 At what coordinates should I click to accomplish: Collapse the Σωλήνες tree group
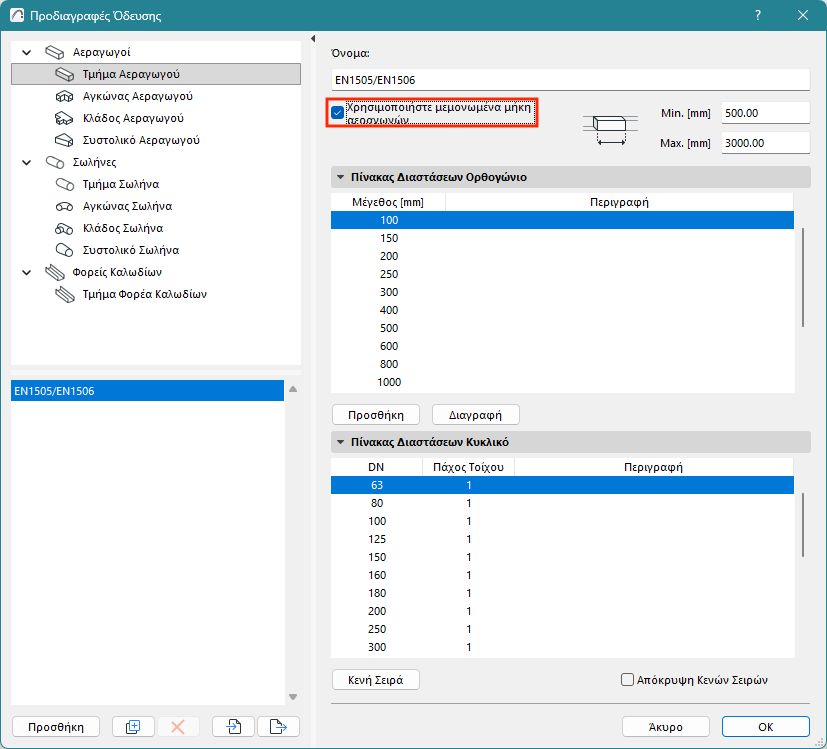point(27,162)
